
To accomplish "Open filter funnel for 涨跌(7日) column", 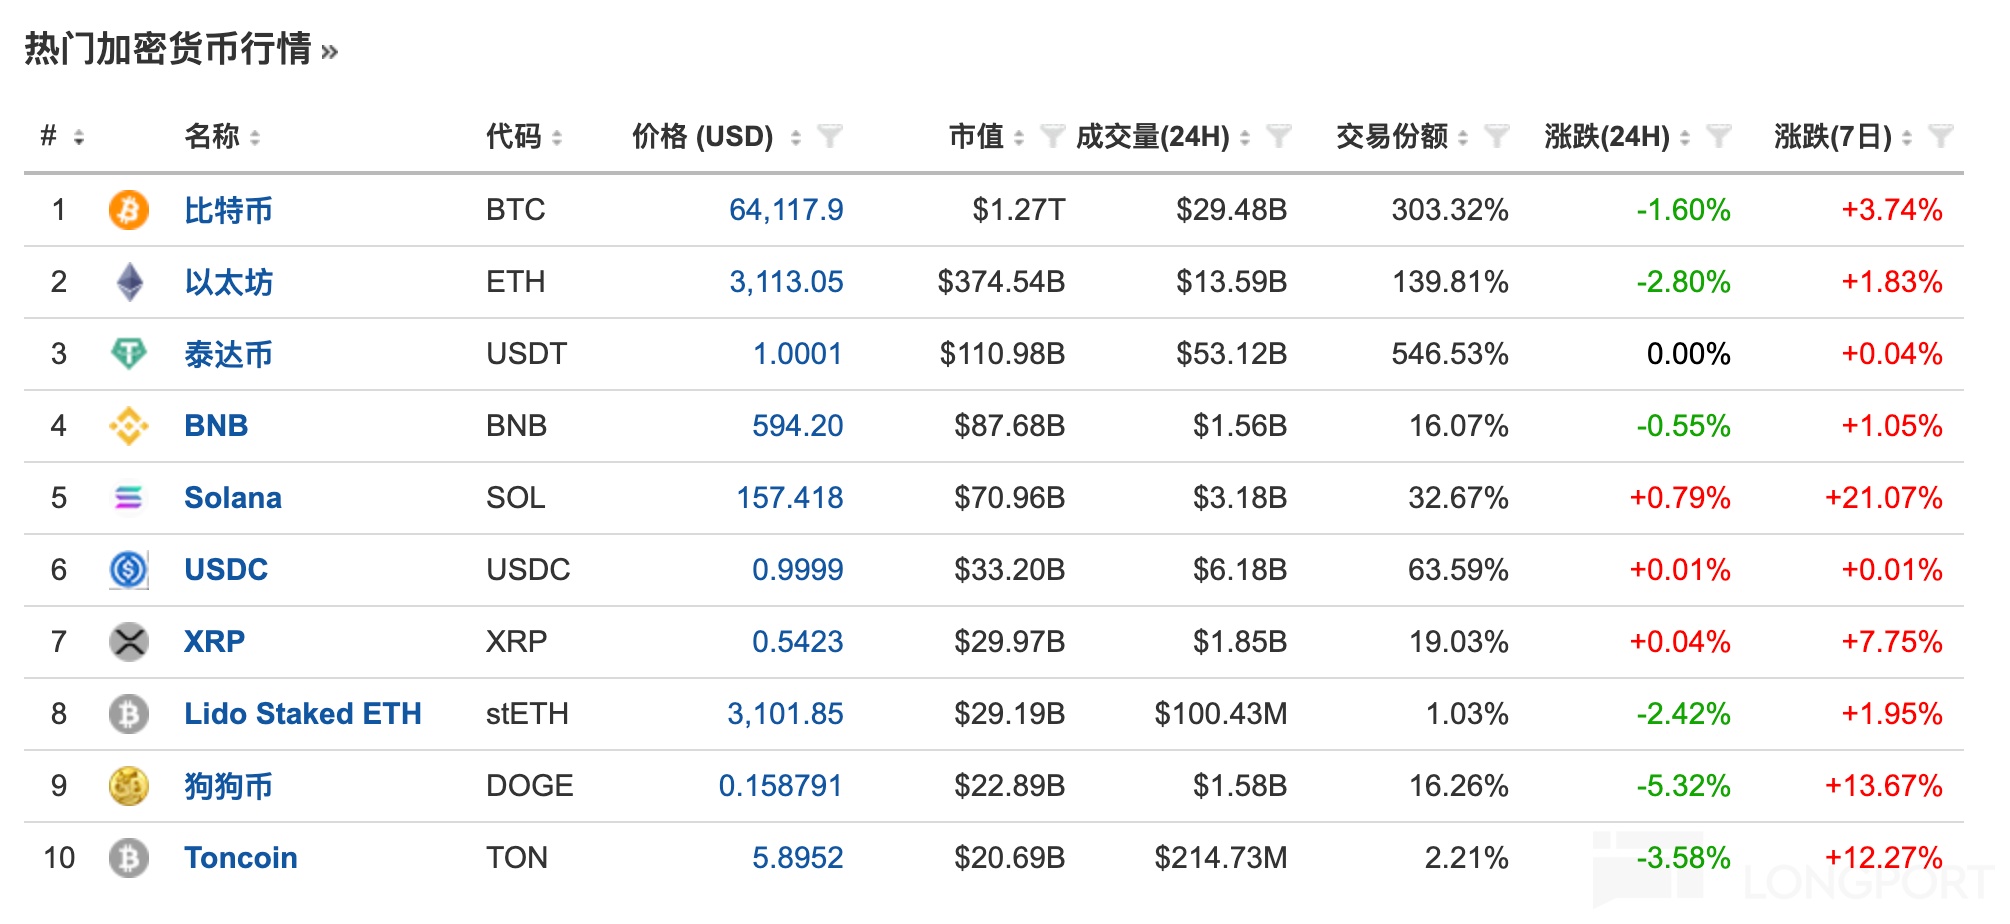I will 1939,136.
